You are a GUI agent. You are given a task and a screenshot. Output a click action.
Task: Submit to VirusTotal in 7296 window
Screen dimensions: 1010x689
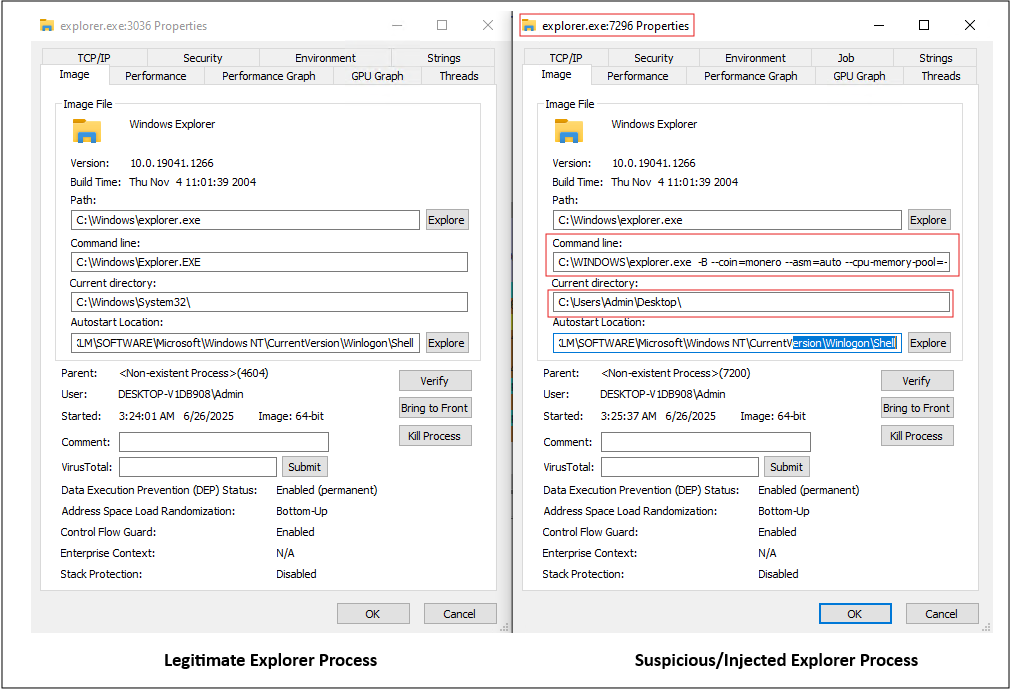[786, 467]
